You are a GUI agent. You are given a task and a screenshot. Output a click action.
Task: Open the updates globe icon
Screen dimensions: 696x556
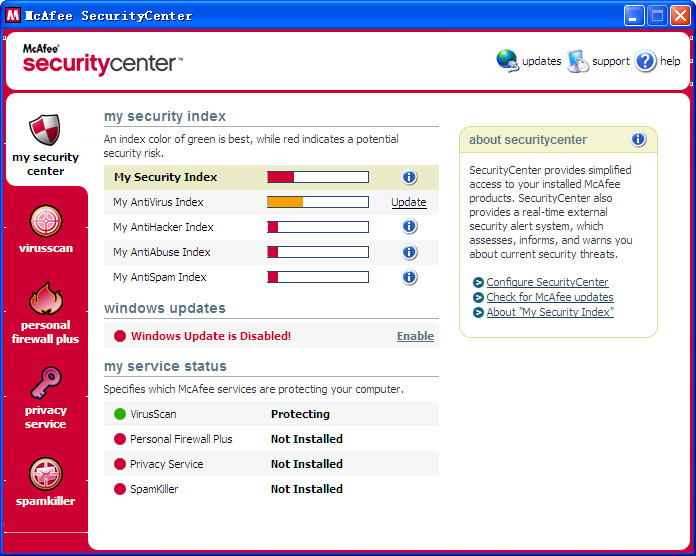click(508, 61)
